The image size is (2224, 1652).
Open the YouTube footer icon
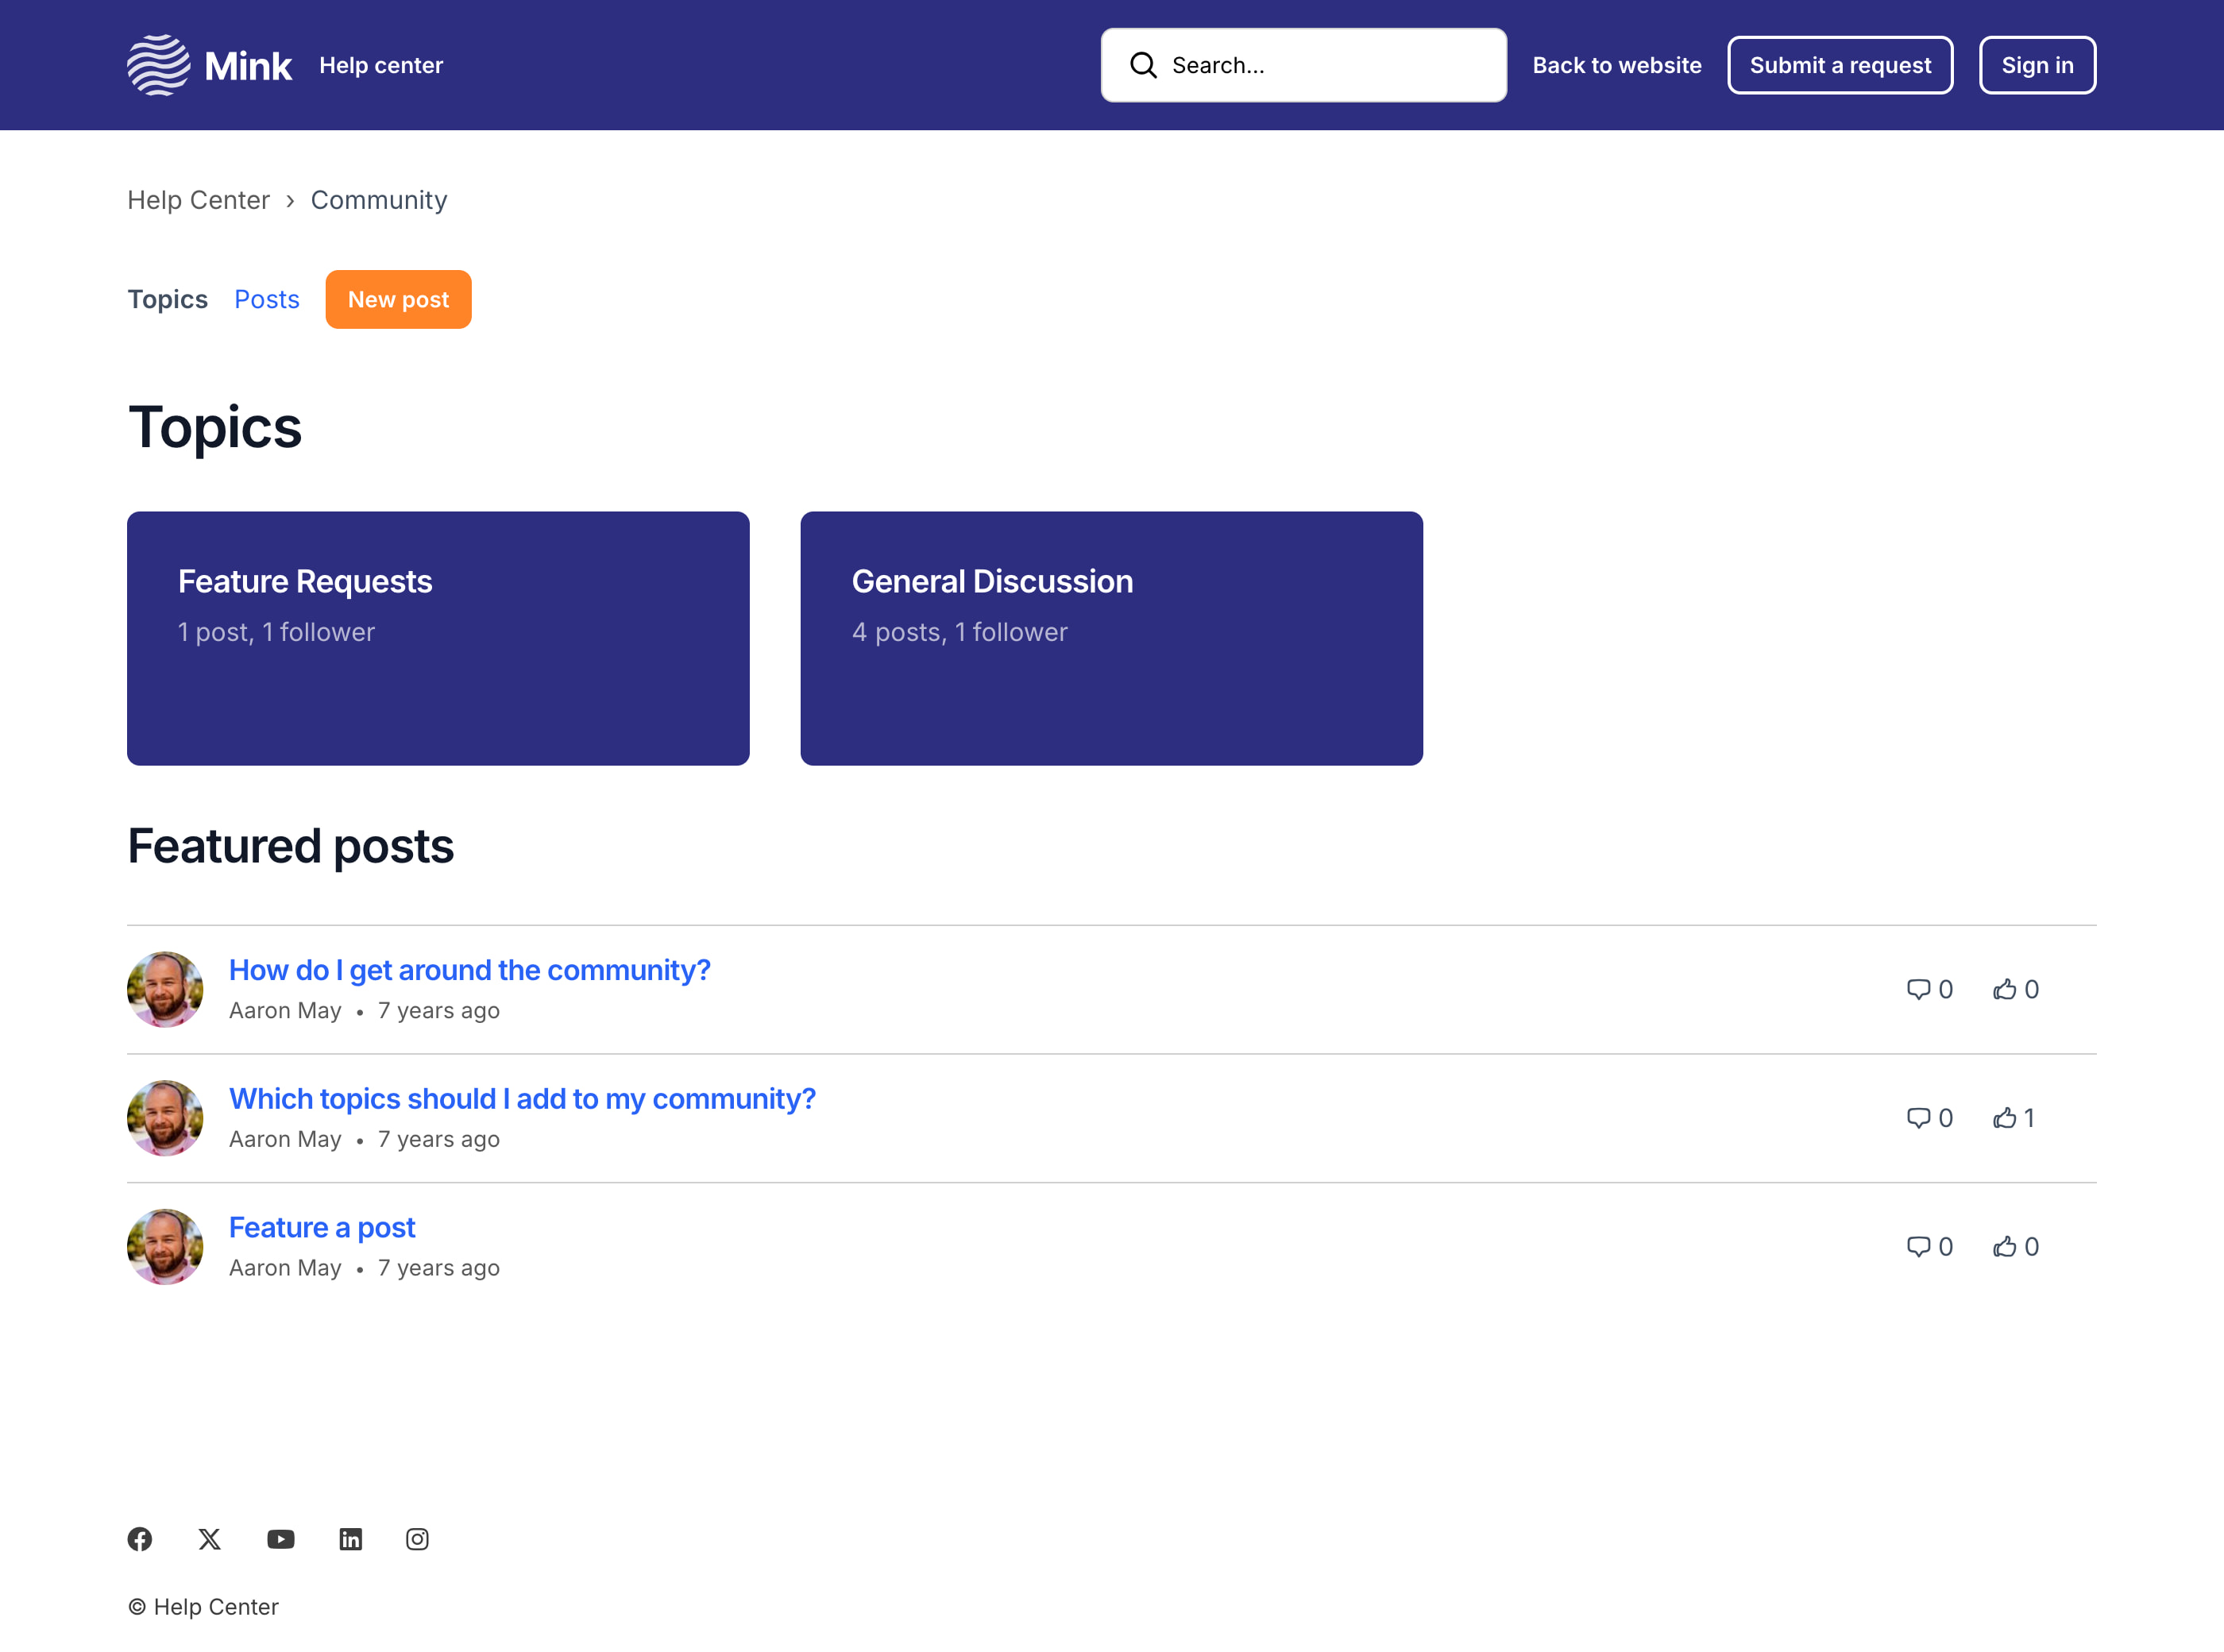(281, 1539)
